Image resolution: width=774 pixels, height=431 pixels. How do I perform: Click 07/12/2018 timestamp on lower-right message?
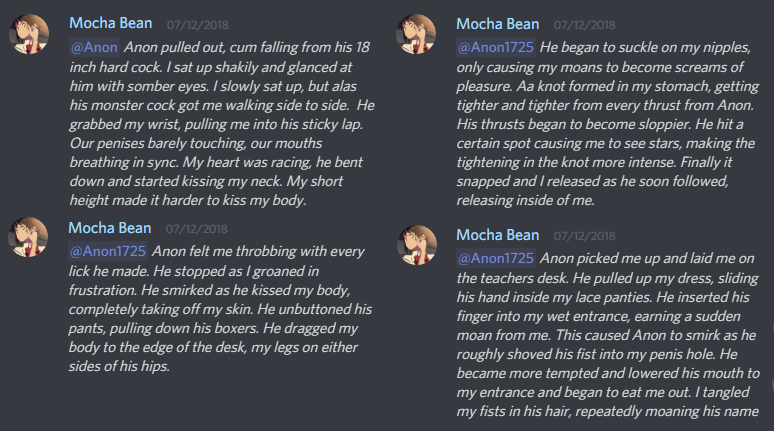click(584, 236)
